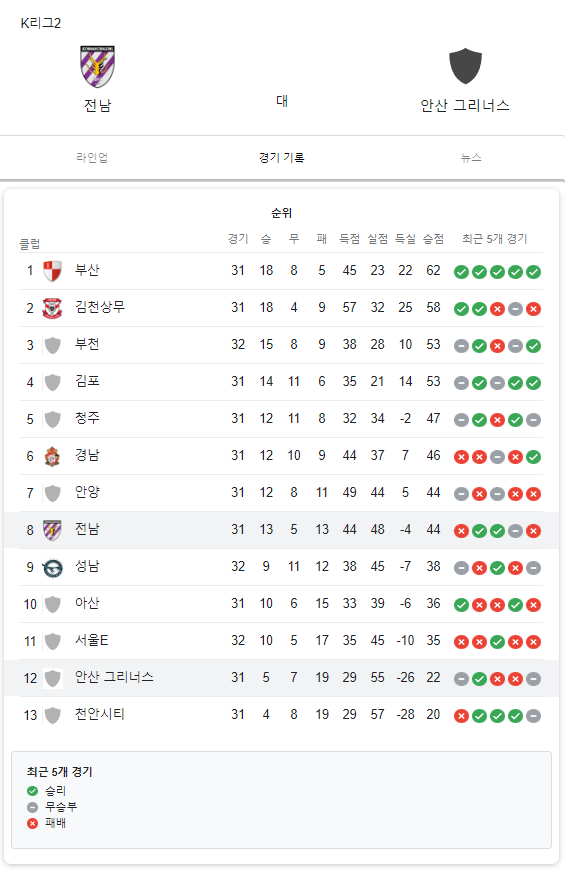Switch to the 라인업 tab

(92, 158)
